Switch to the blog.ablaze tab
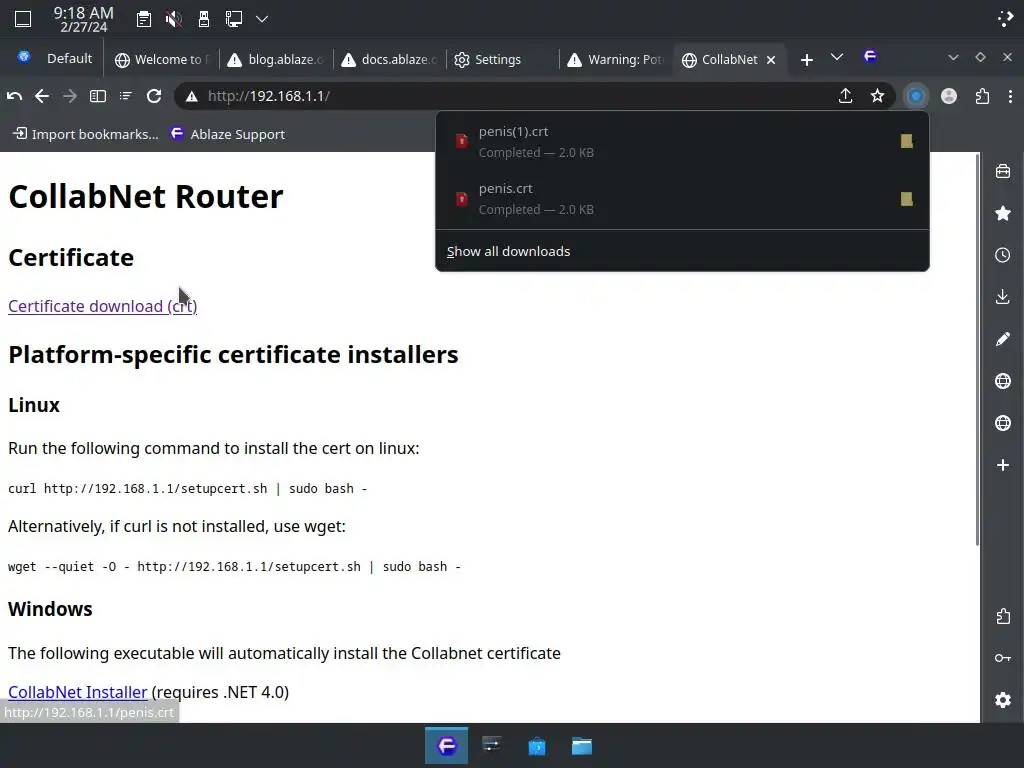Image resolution: width=1024 pixels, height=768 pixels. coord(276,59)
